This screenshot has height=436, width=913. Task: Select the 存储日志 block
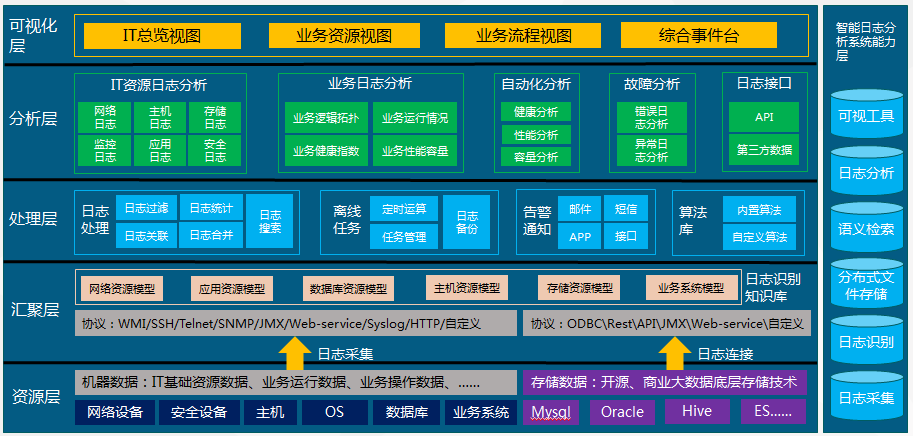click(x=215, y=117)
